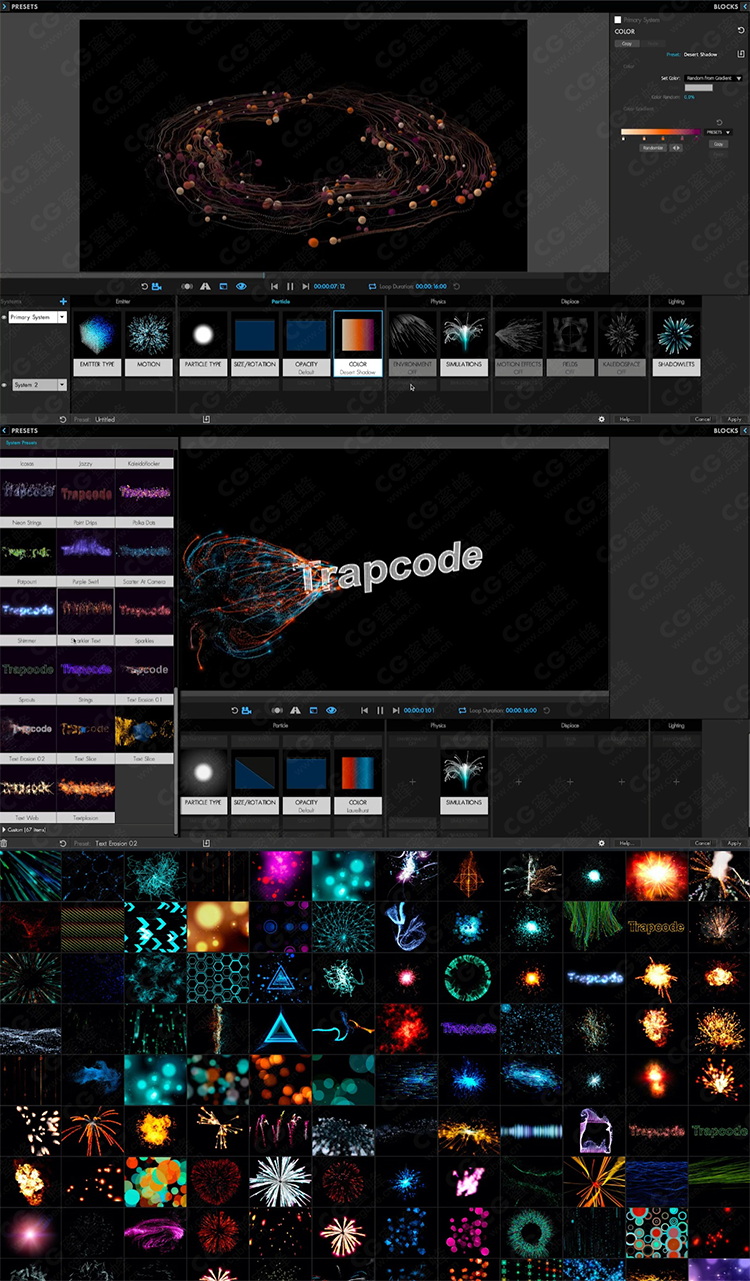This screenshot has width=750, height=1281.
Task: Reset the COLOR block settings
Action: pos(740,31)
